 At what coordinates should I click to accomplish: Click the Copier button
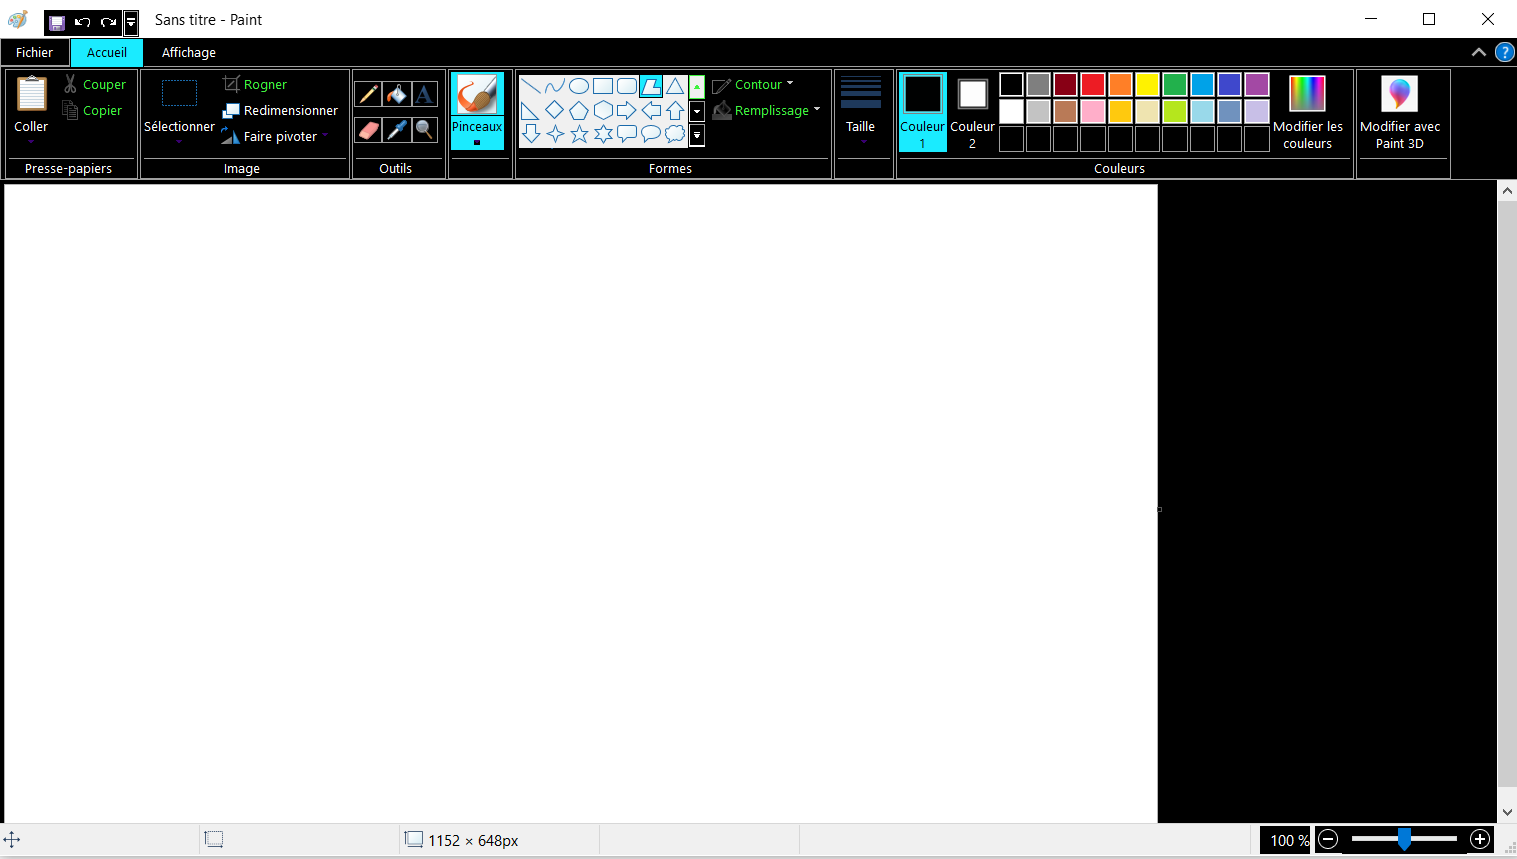click(93, 111)
